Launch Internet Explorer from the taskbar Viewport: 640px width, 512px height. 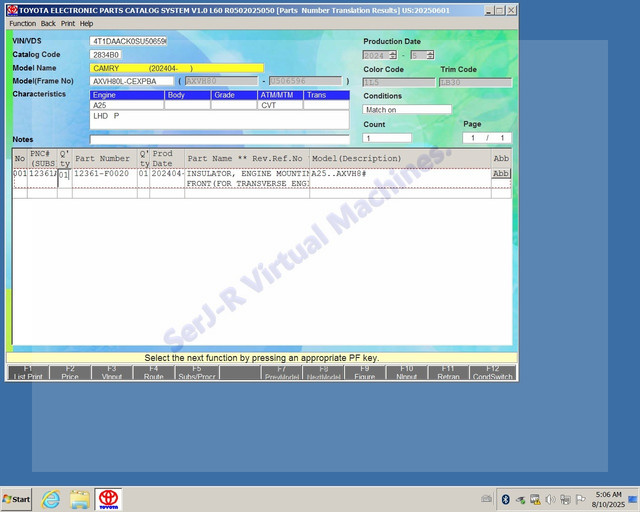[x=51, y=499]
